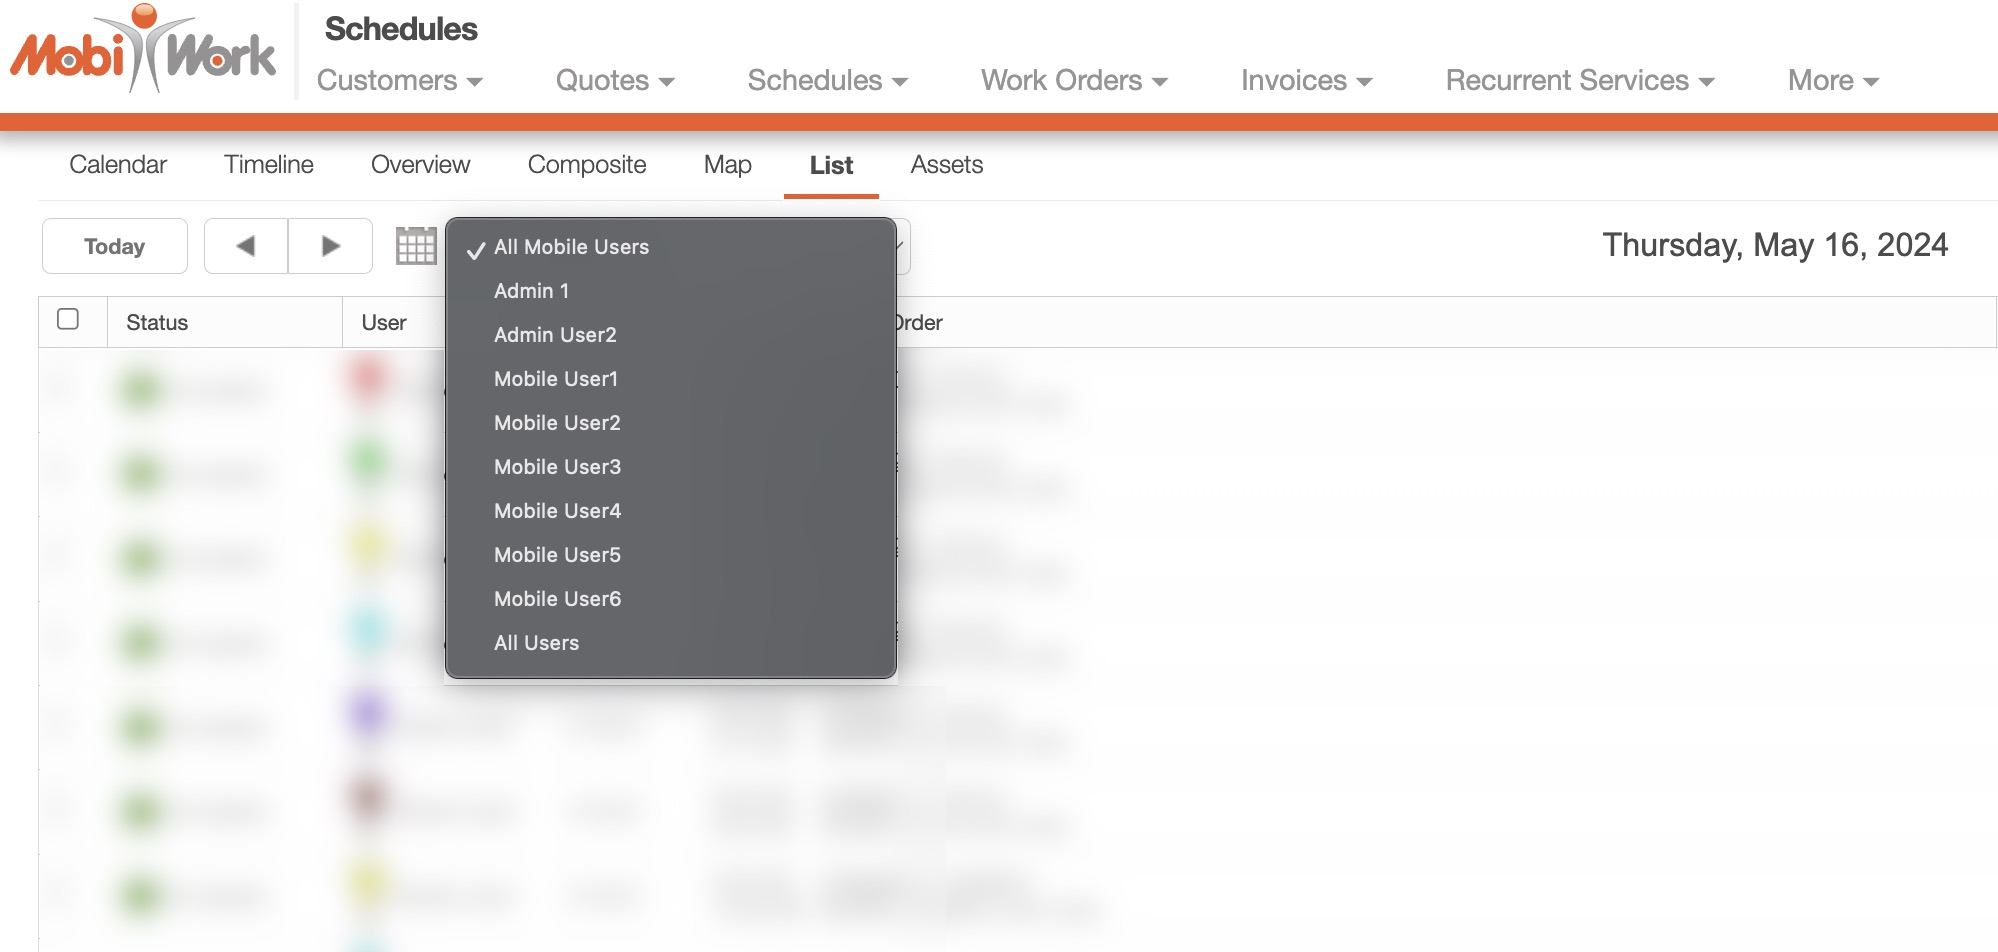This screenshot has height=952, width=1998.
Task: Go to next day arrow
Action: [330, 246]
